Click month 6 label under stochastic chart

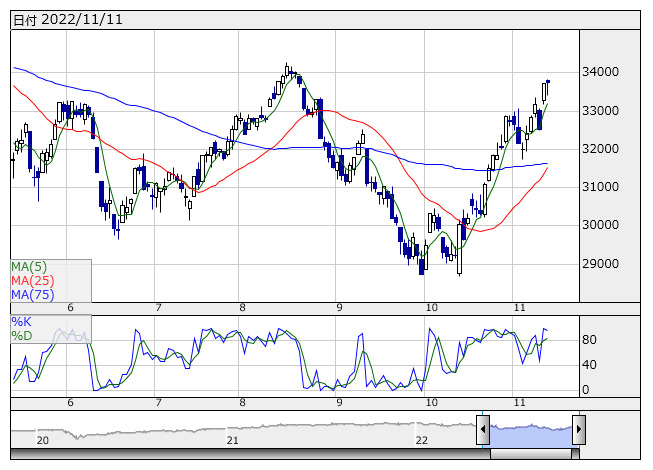(x=70, y=403)
